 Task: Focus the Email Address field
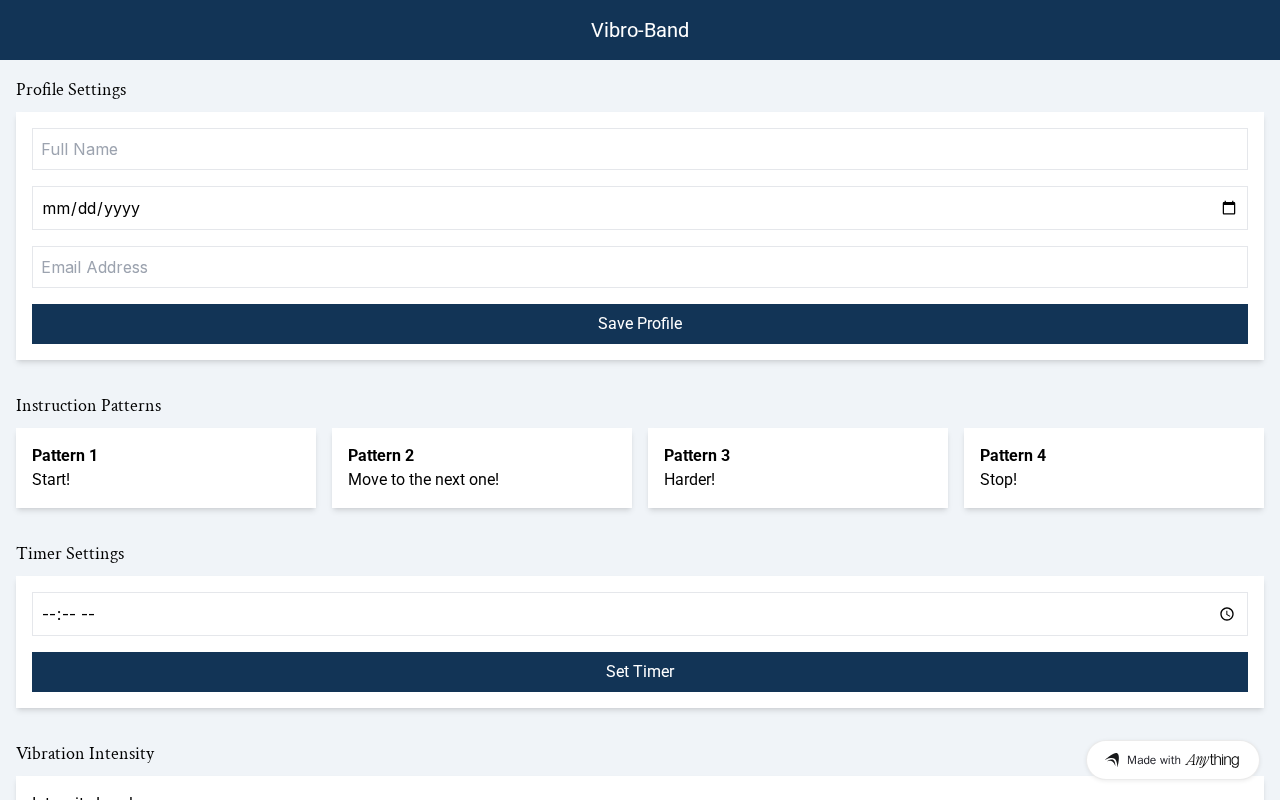[x=640, y=267]
